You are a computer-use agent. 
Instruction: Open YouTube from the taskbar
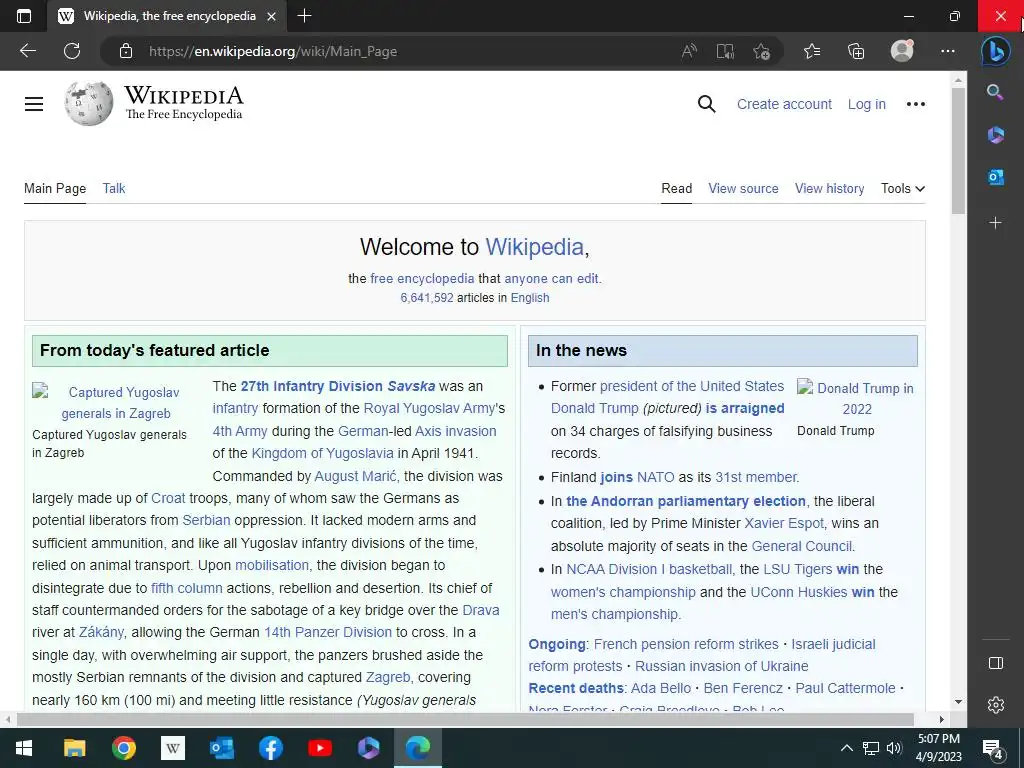point(319,748)
